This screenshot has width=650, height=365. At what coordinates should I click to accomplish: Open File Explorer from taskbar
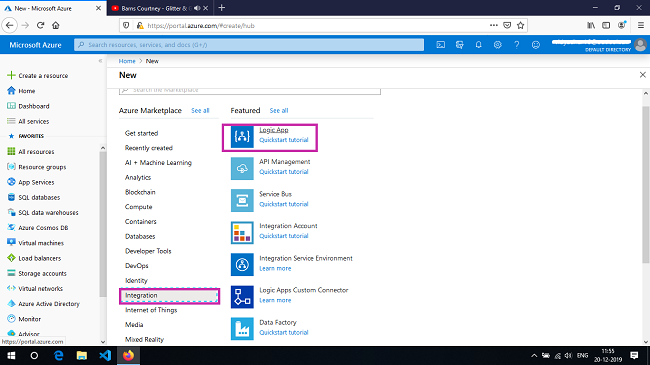(x=82, y=355)
